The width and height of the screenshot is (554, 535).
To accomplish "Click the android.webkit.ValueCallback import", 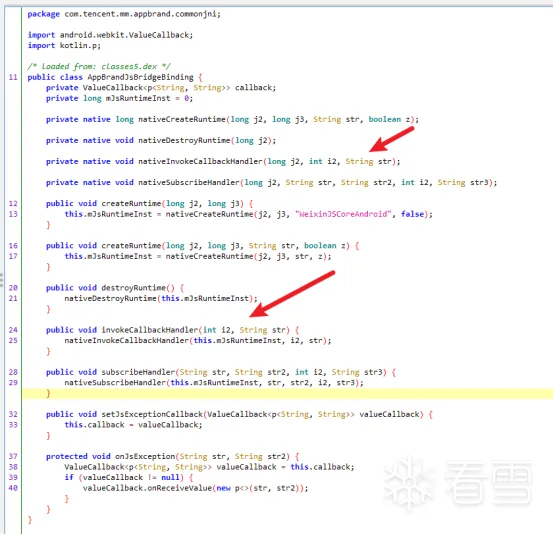I will (x=110, y=35).
